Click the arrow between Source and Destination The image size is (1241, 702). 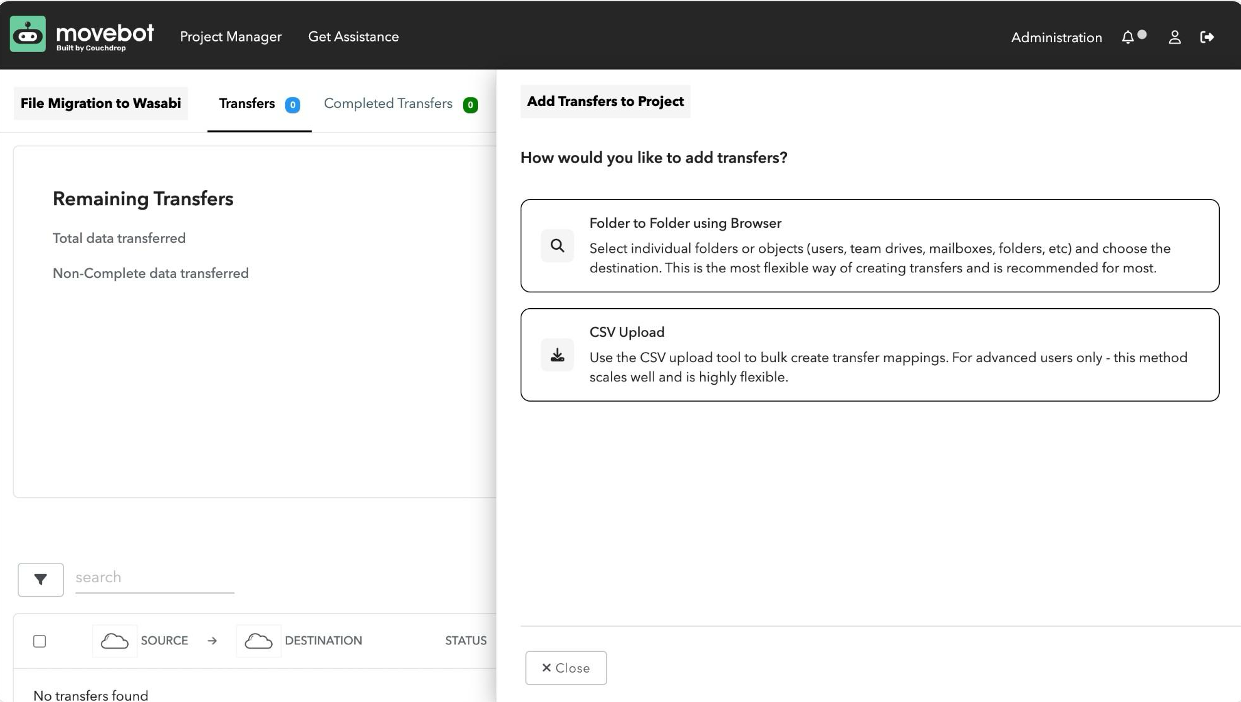tap(212, 641)
